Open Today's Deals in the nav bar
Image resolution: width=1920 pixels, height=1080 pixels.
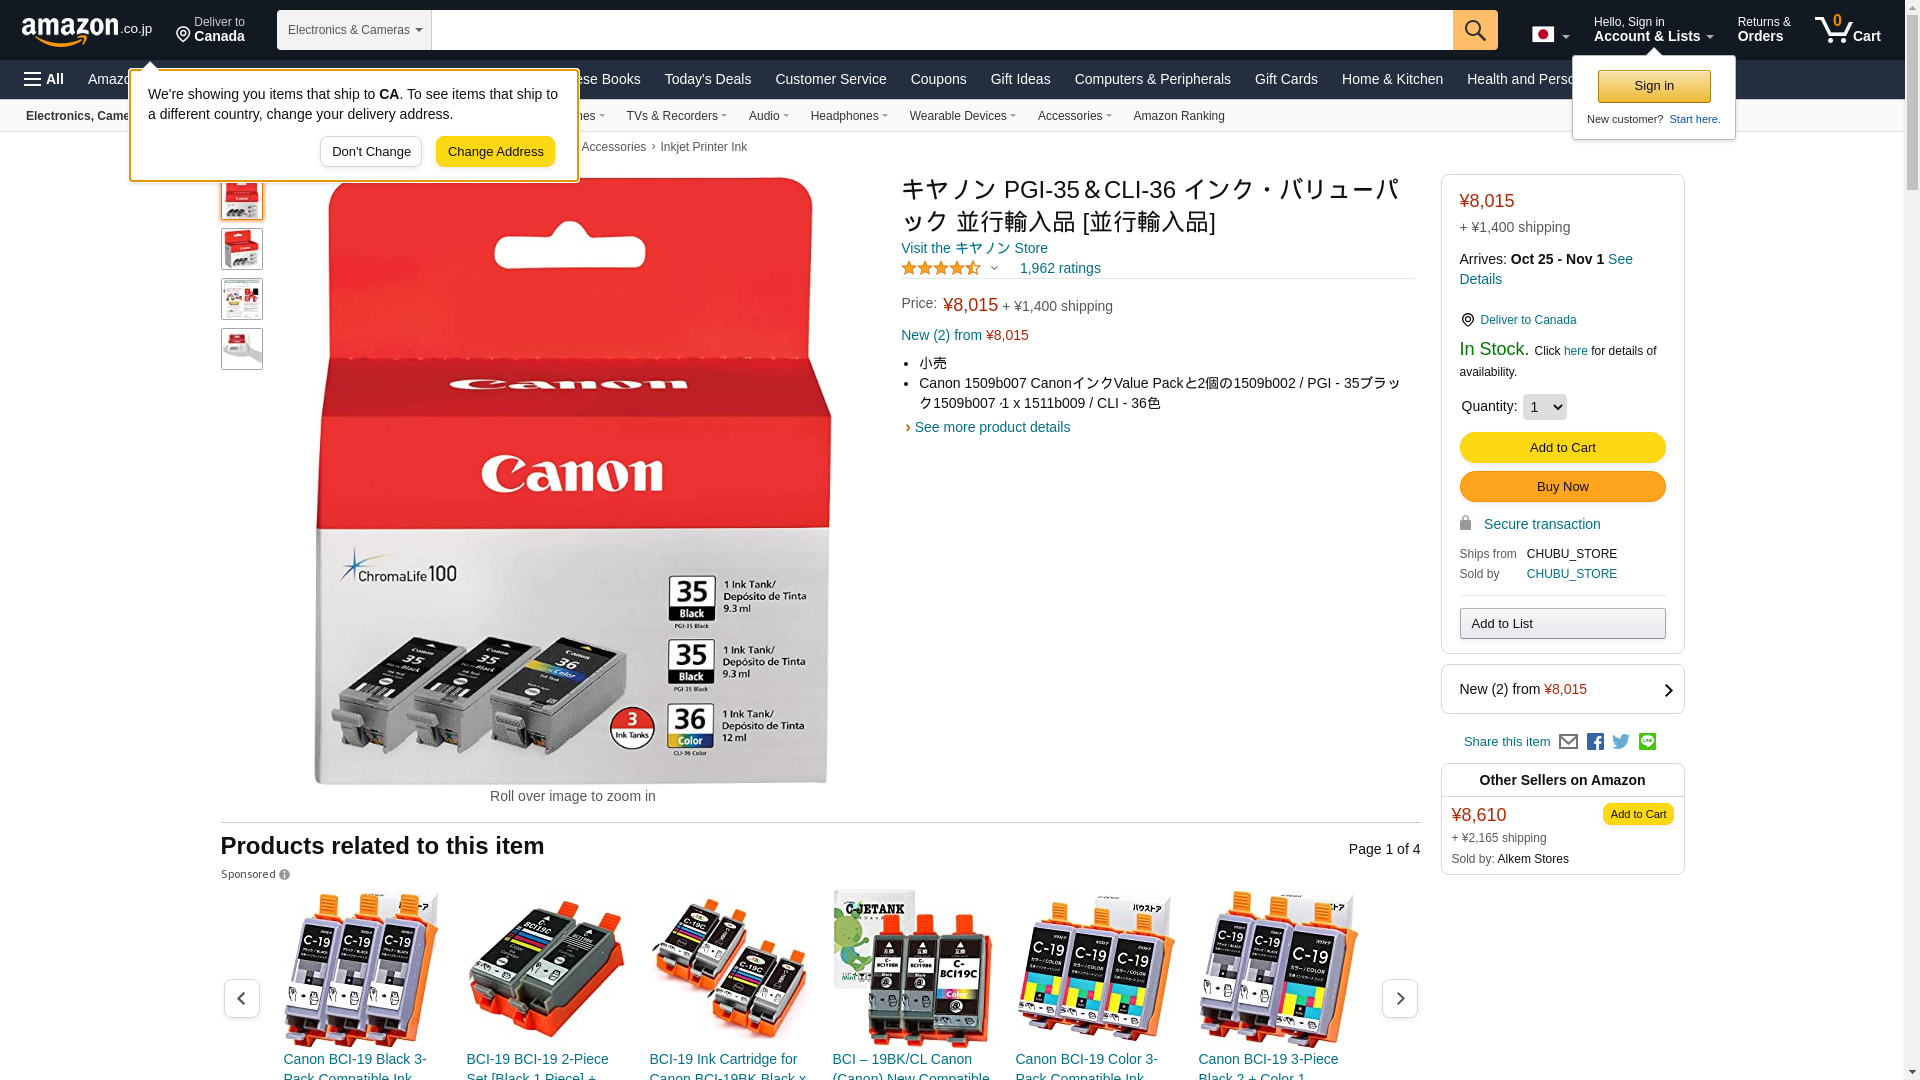[x=707, y=79]
